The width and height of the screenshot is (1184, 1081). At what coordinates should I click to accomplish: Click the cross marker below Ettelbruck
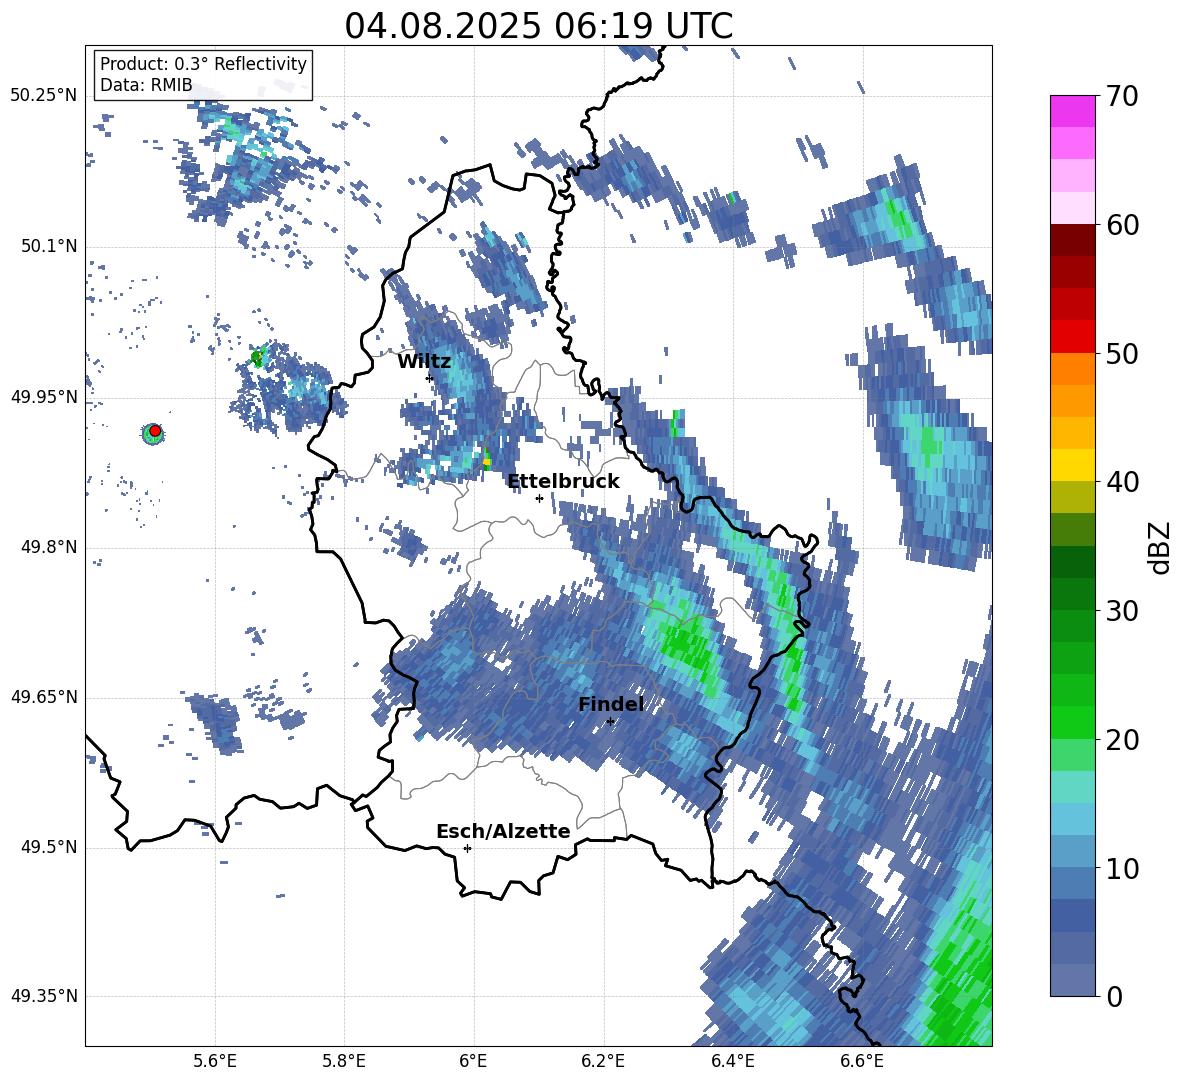pyautogui.click(x=539, y=498)
